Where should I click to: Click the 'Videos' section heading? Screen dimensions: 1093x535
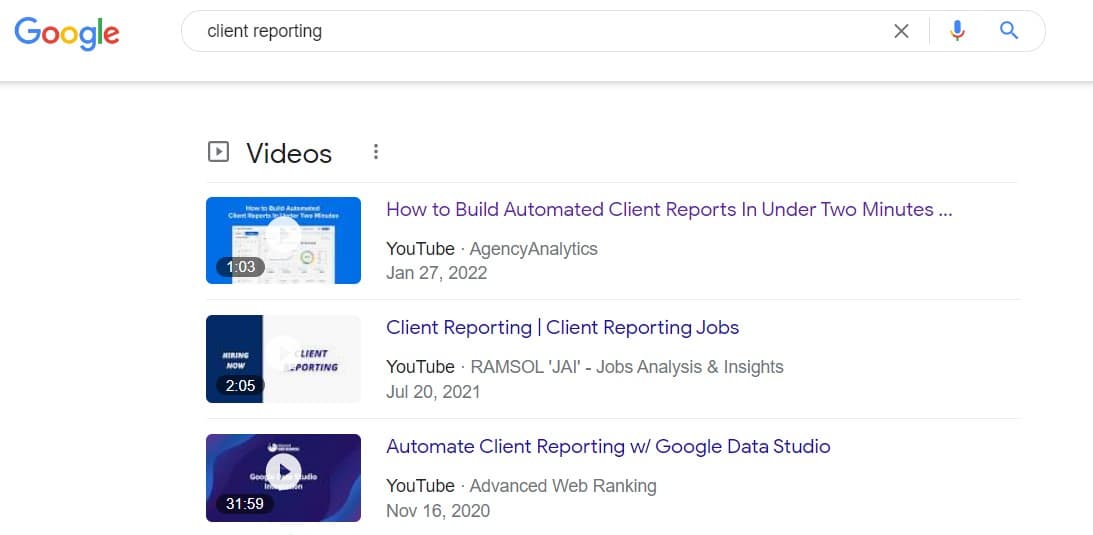click(x=289, y=153)
